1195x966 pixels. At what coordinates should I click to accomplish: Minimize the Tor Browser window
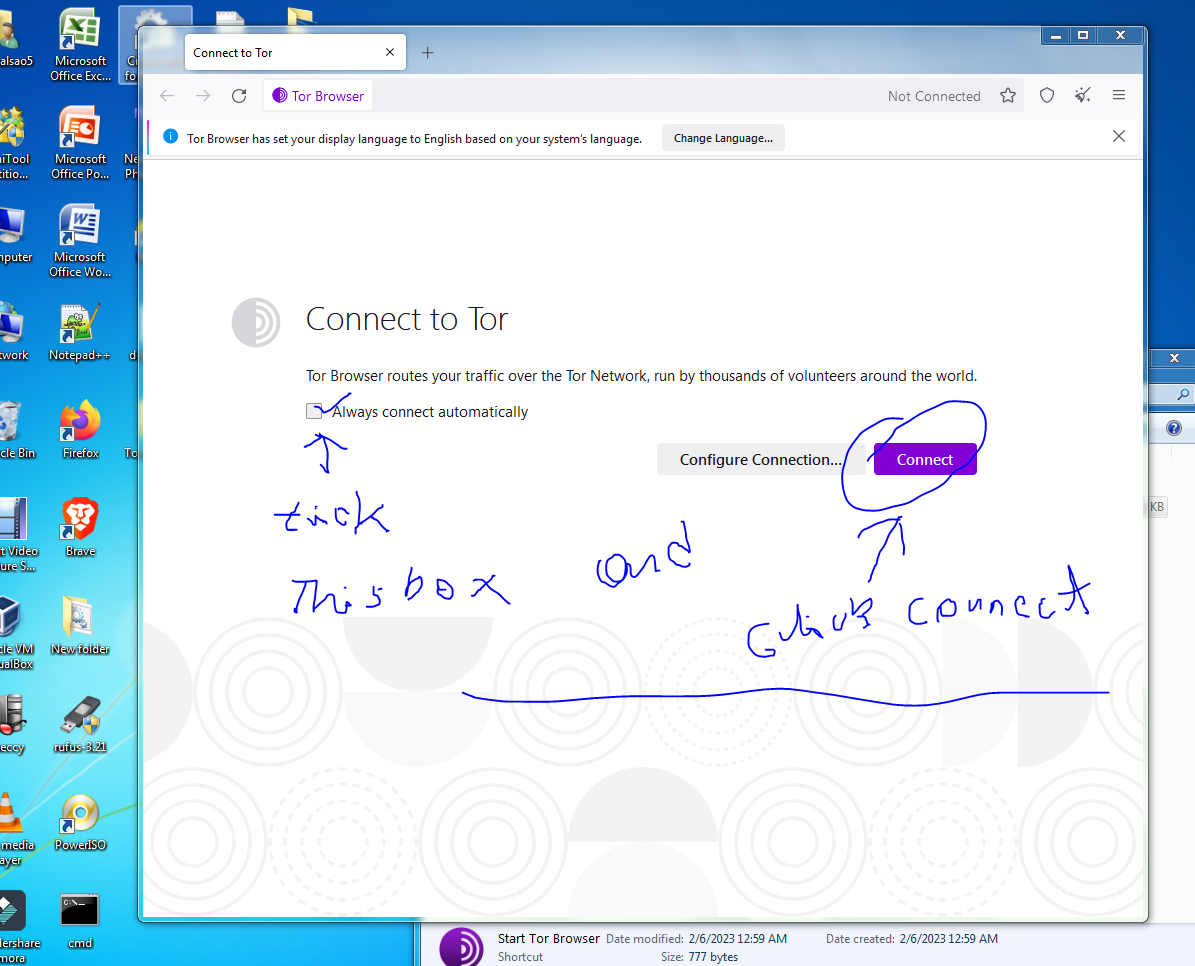point(1056,36)
